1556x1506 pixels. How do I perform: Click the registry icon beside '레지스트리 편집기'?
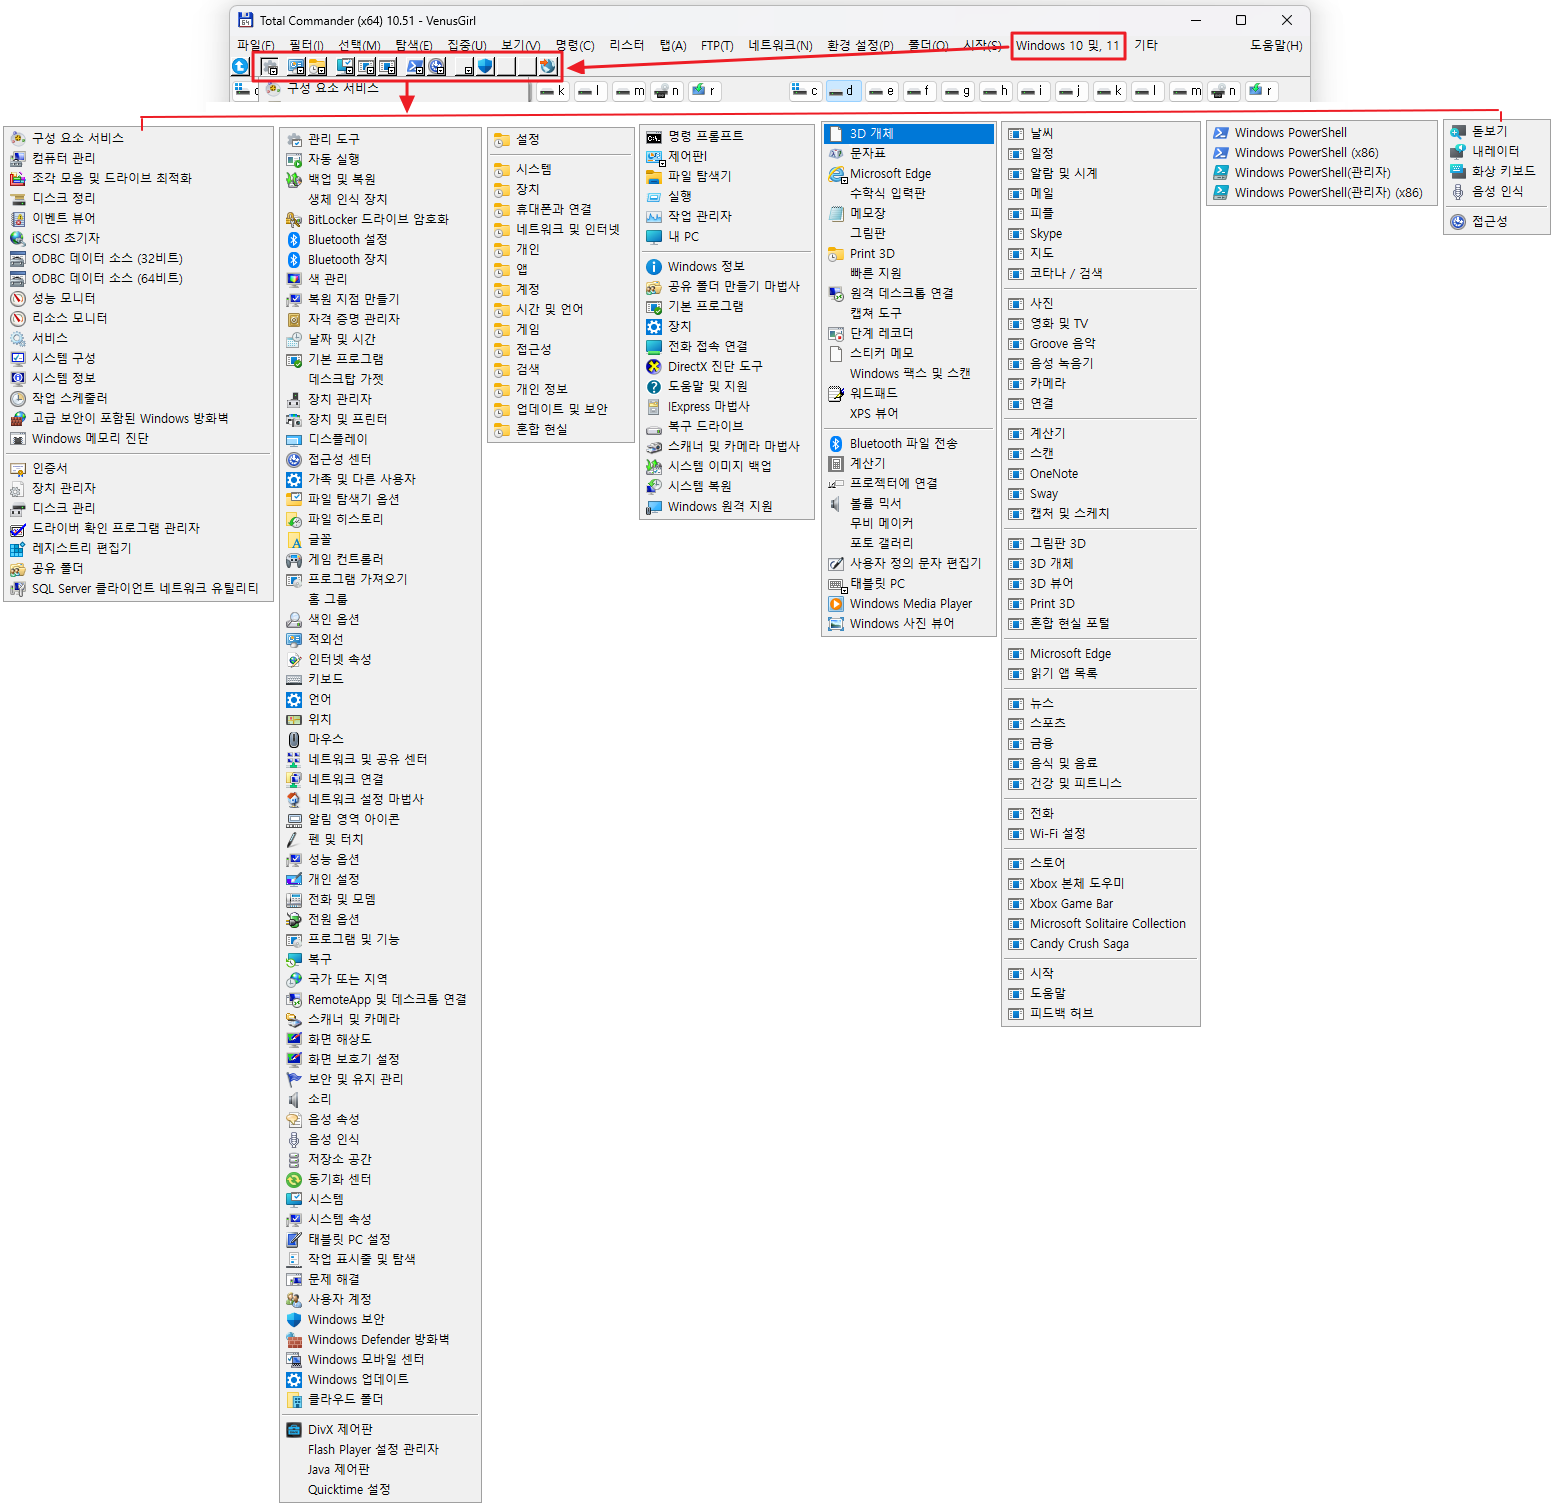tap(18, 549)
